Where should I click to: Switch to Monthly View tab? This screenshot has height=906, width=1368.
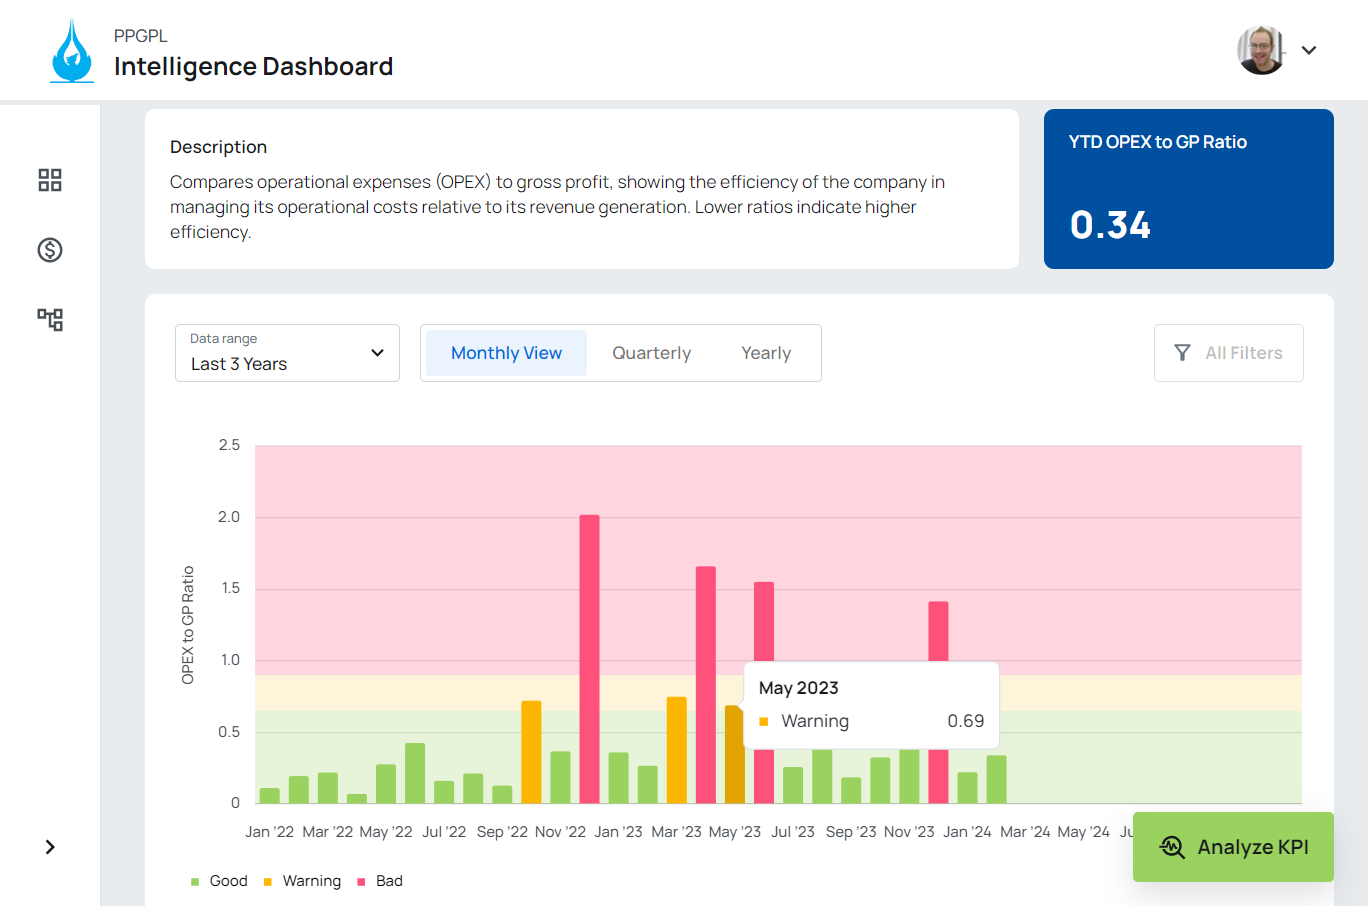tap(506, 353)
